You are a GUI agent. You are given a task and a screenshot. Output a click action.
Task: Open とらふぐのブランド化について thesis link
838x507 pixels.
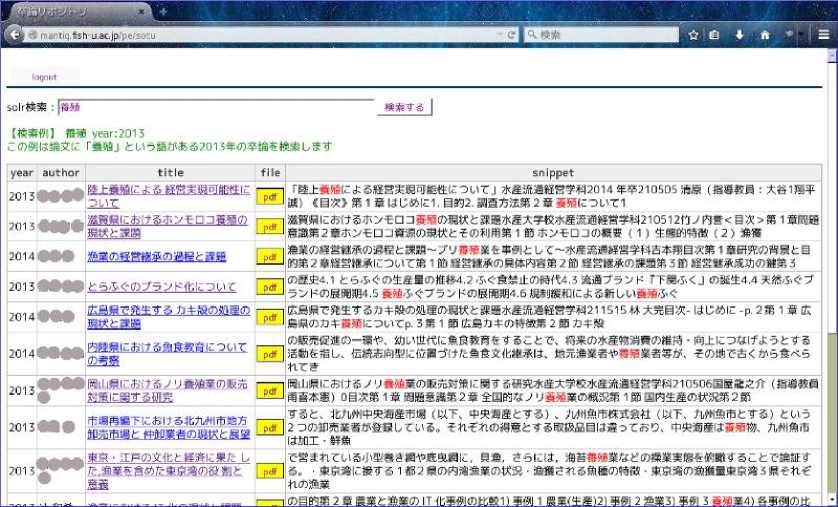(147, 287)
